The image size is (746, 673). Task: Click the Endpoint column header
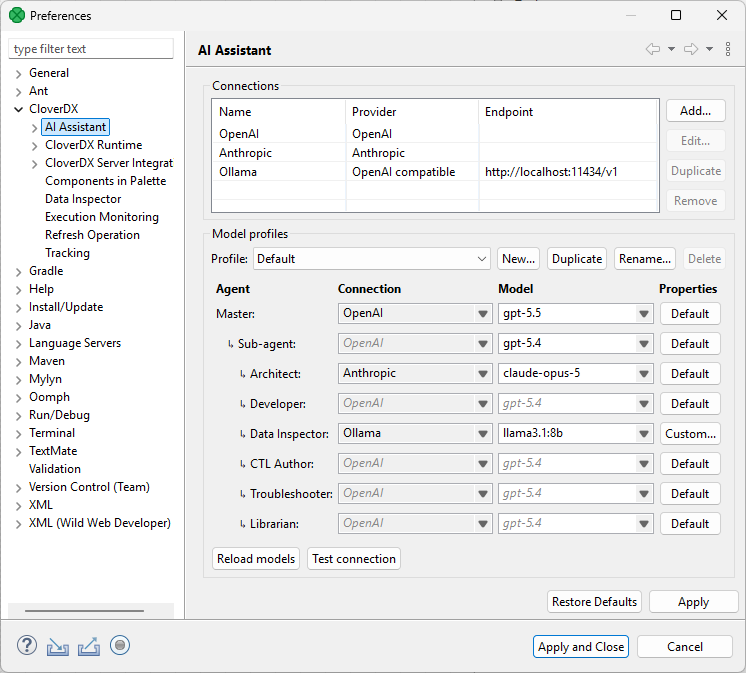(x=569, y=112)
